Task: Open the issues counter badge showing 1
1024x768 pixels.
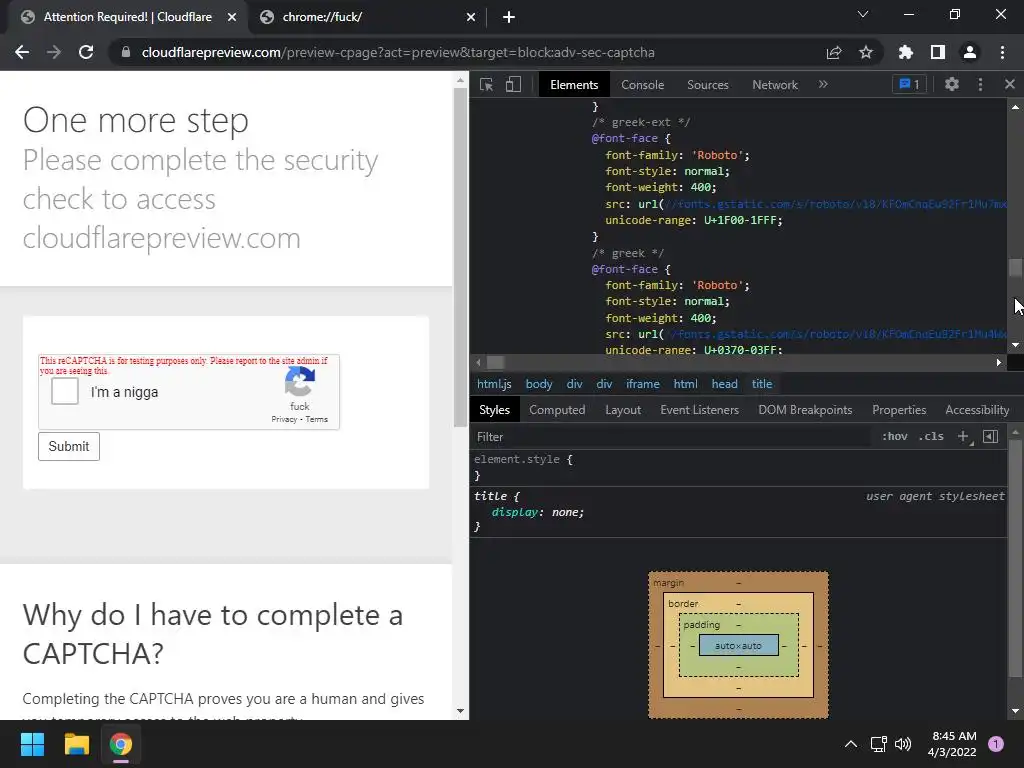Action: 909,84
